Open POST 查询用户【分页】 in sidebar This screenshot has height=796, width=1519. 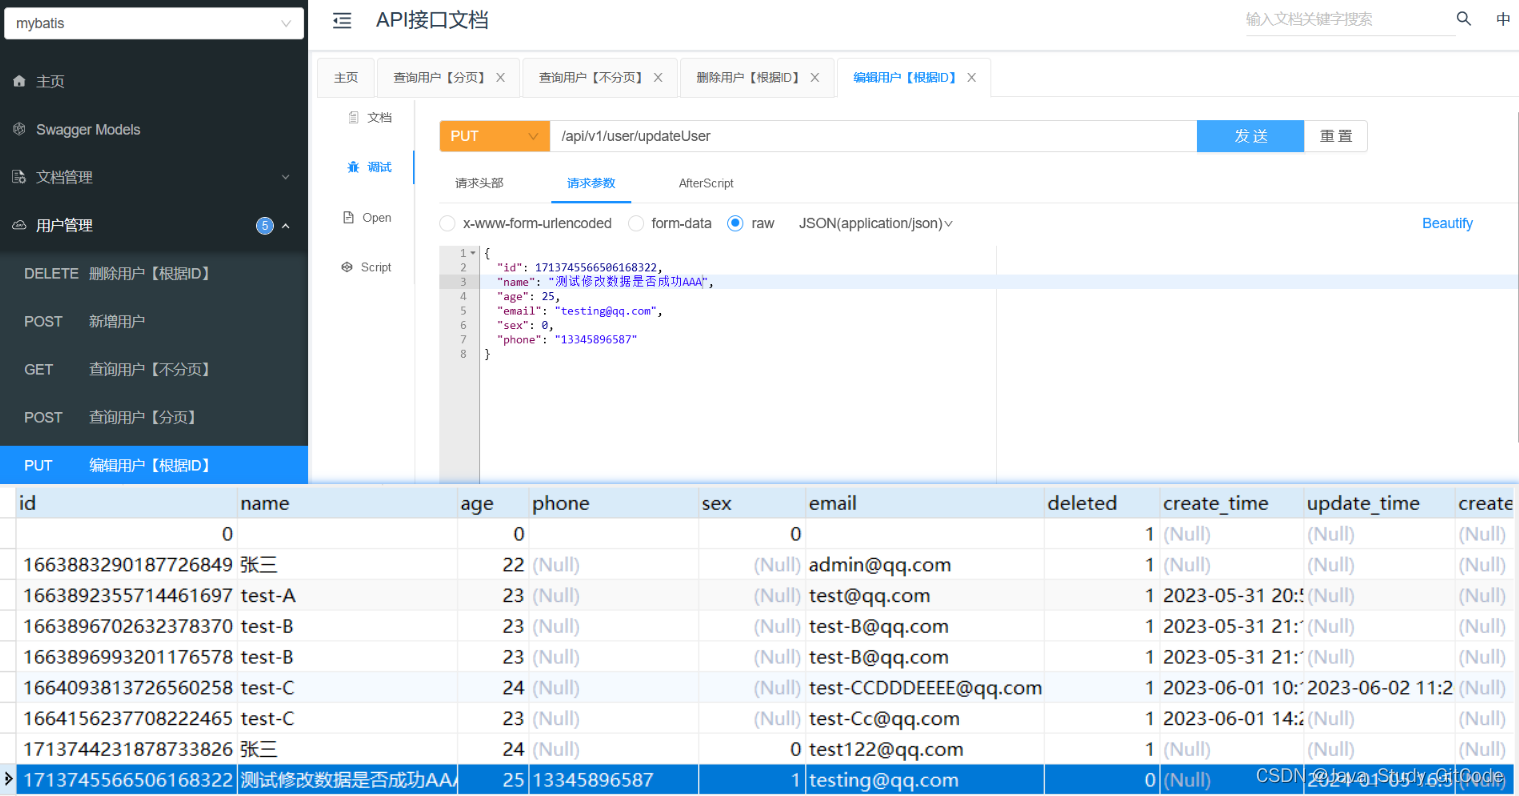(x=154, y=417)
